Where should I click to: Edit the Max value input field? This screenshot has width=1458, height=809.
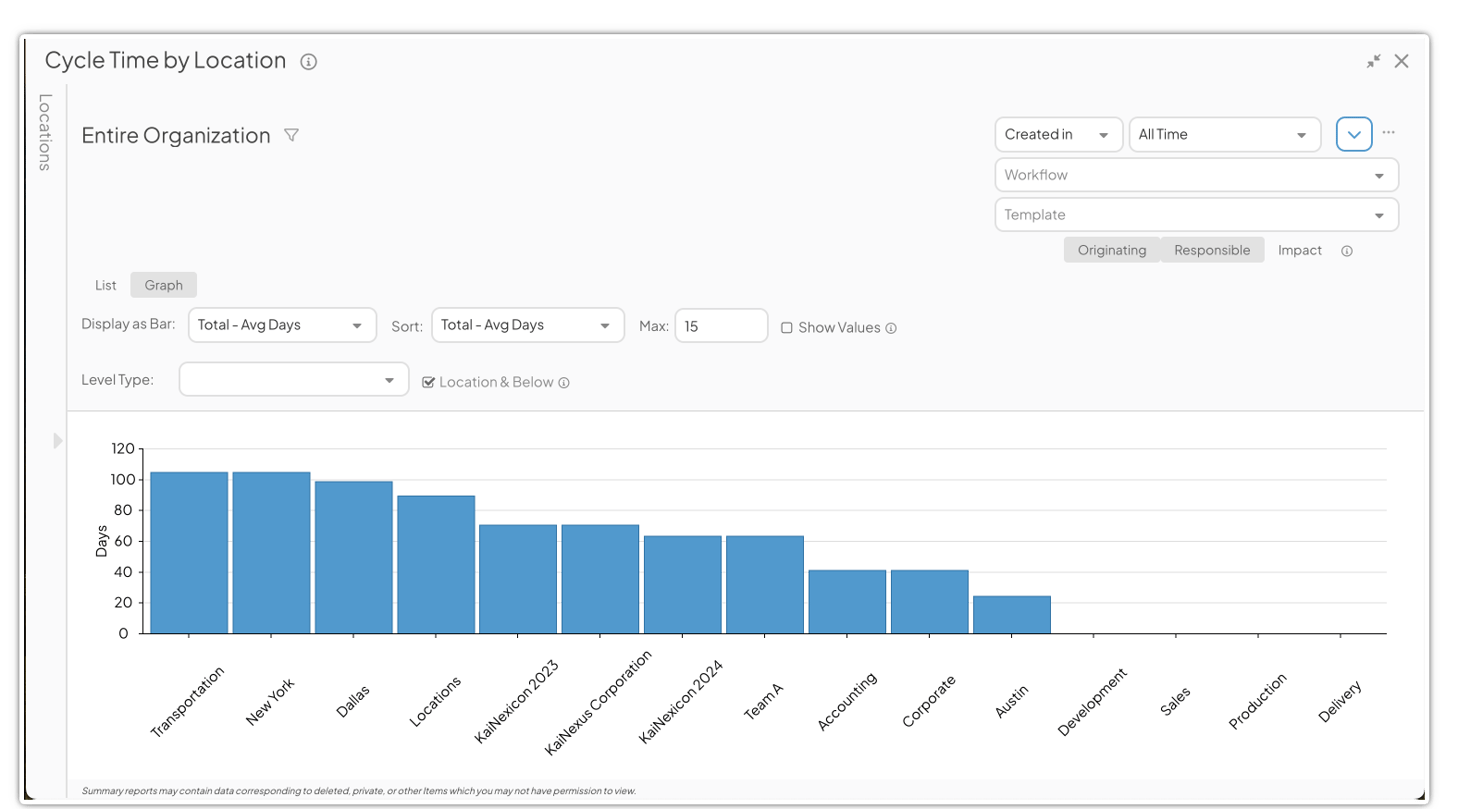pyautogui.click(x=721, y=325)
